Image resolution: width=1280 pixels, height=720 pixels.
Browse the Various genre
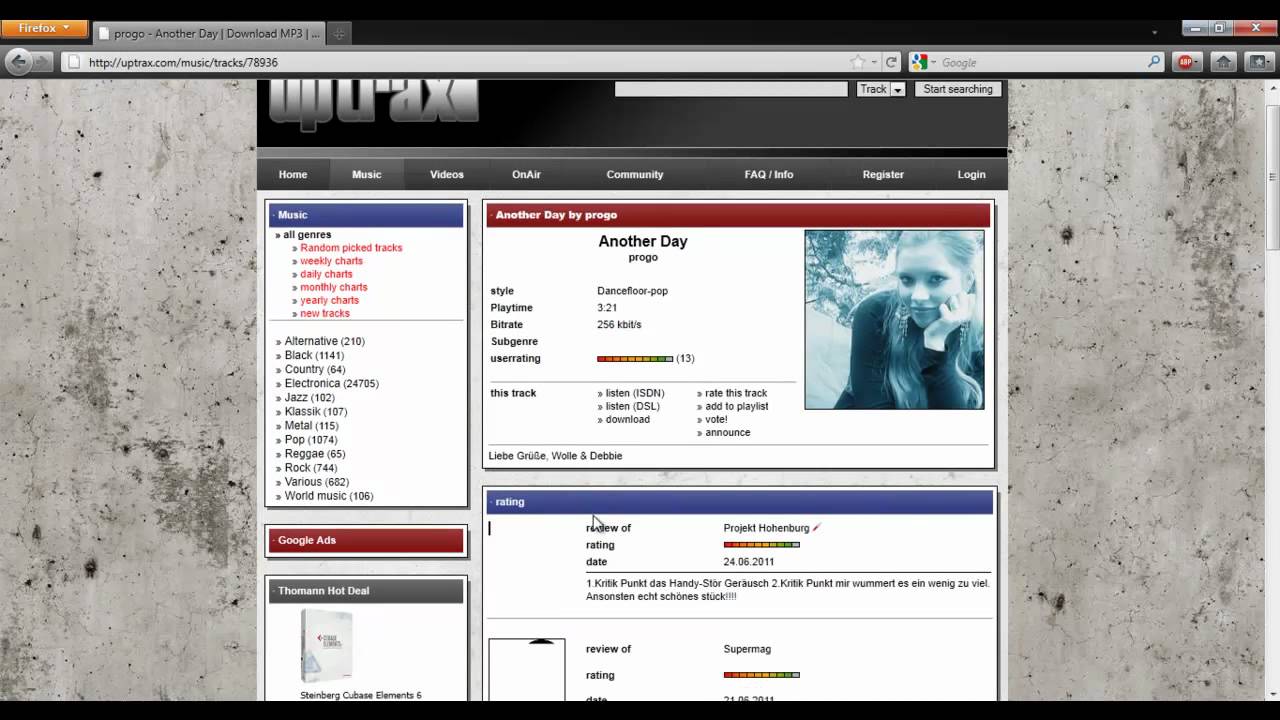pyautogui.click(x=303, y=481)
